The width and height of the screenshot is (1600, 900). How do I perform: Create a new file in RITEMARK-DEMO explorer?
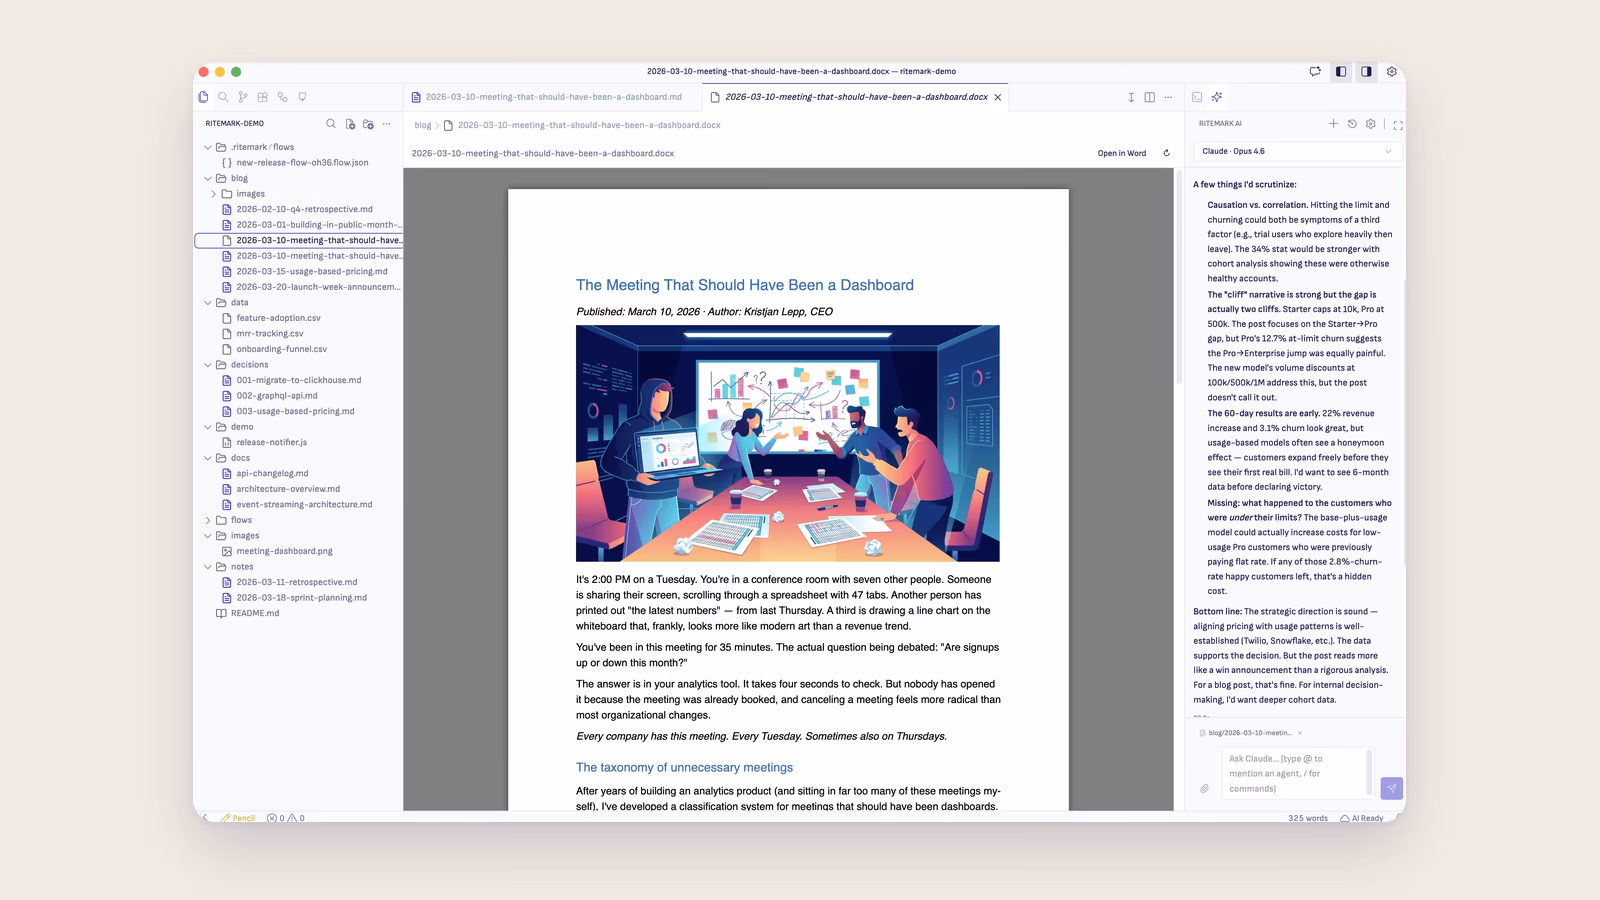[x=350, y=124]
